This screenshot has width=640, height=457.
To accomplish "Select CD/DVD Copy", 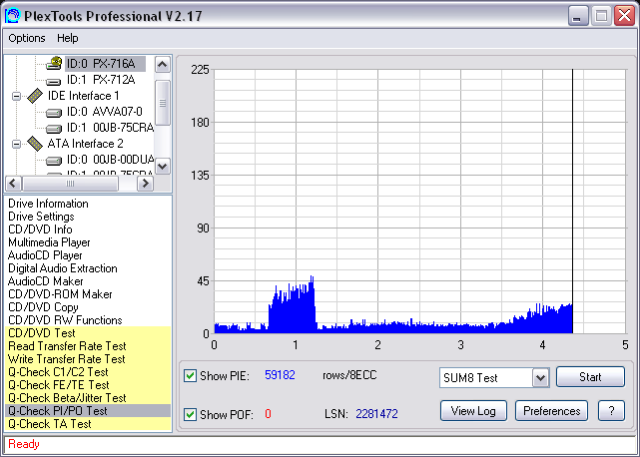I will [x=43, y=307].
